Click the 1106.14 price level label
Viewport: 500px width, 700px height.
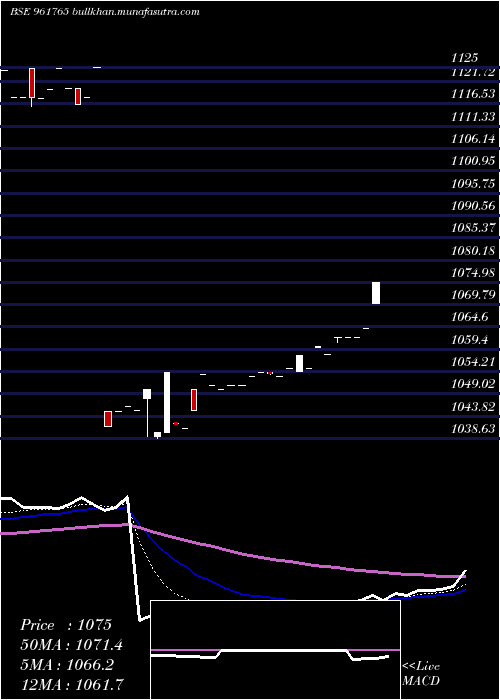click(473, 139)
